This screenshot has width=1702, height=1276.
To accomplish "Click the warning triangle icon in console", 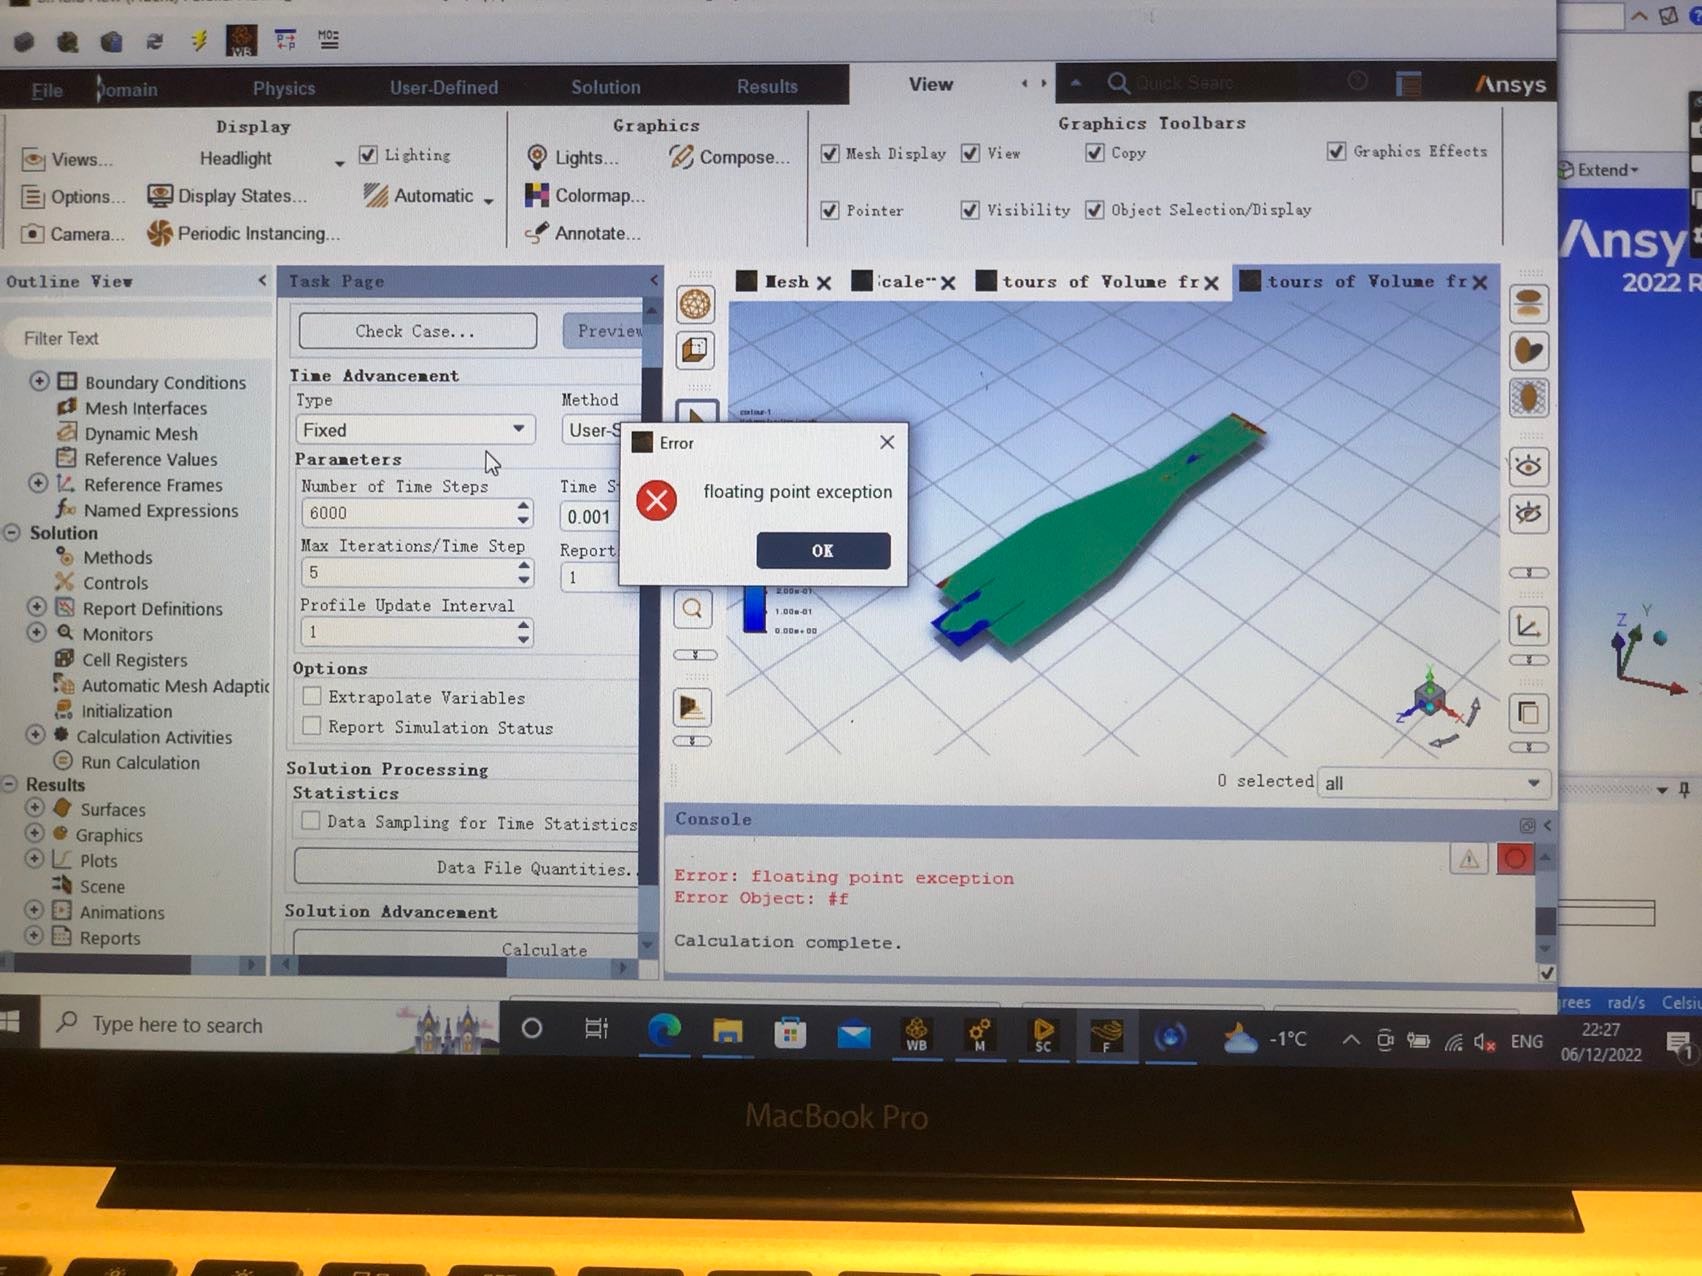I will click(1468, 858).
